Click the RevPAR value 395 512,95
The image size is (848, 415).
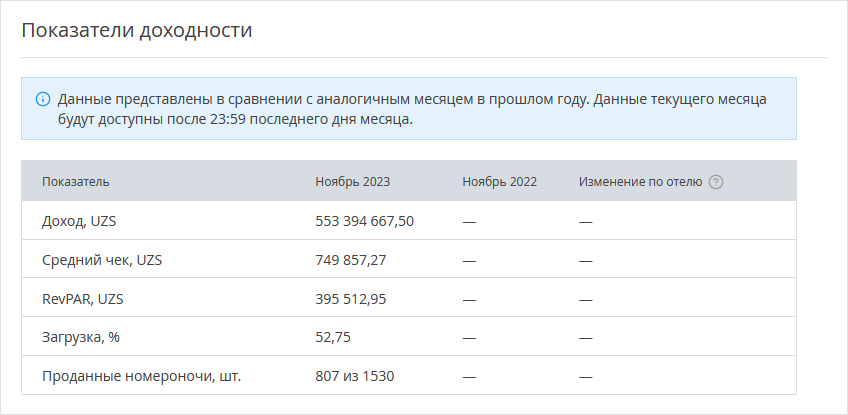(x=351, y=299)
